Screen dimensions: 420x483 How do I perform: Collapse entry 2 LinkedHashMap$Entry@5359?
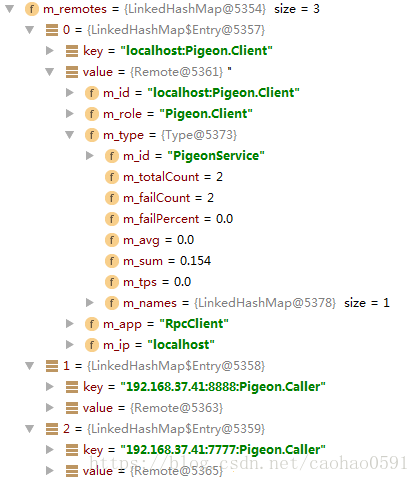click(30, 429)
